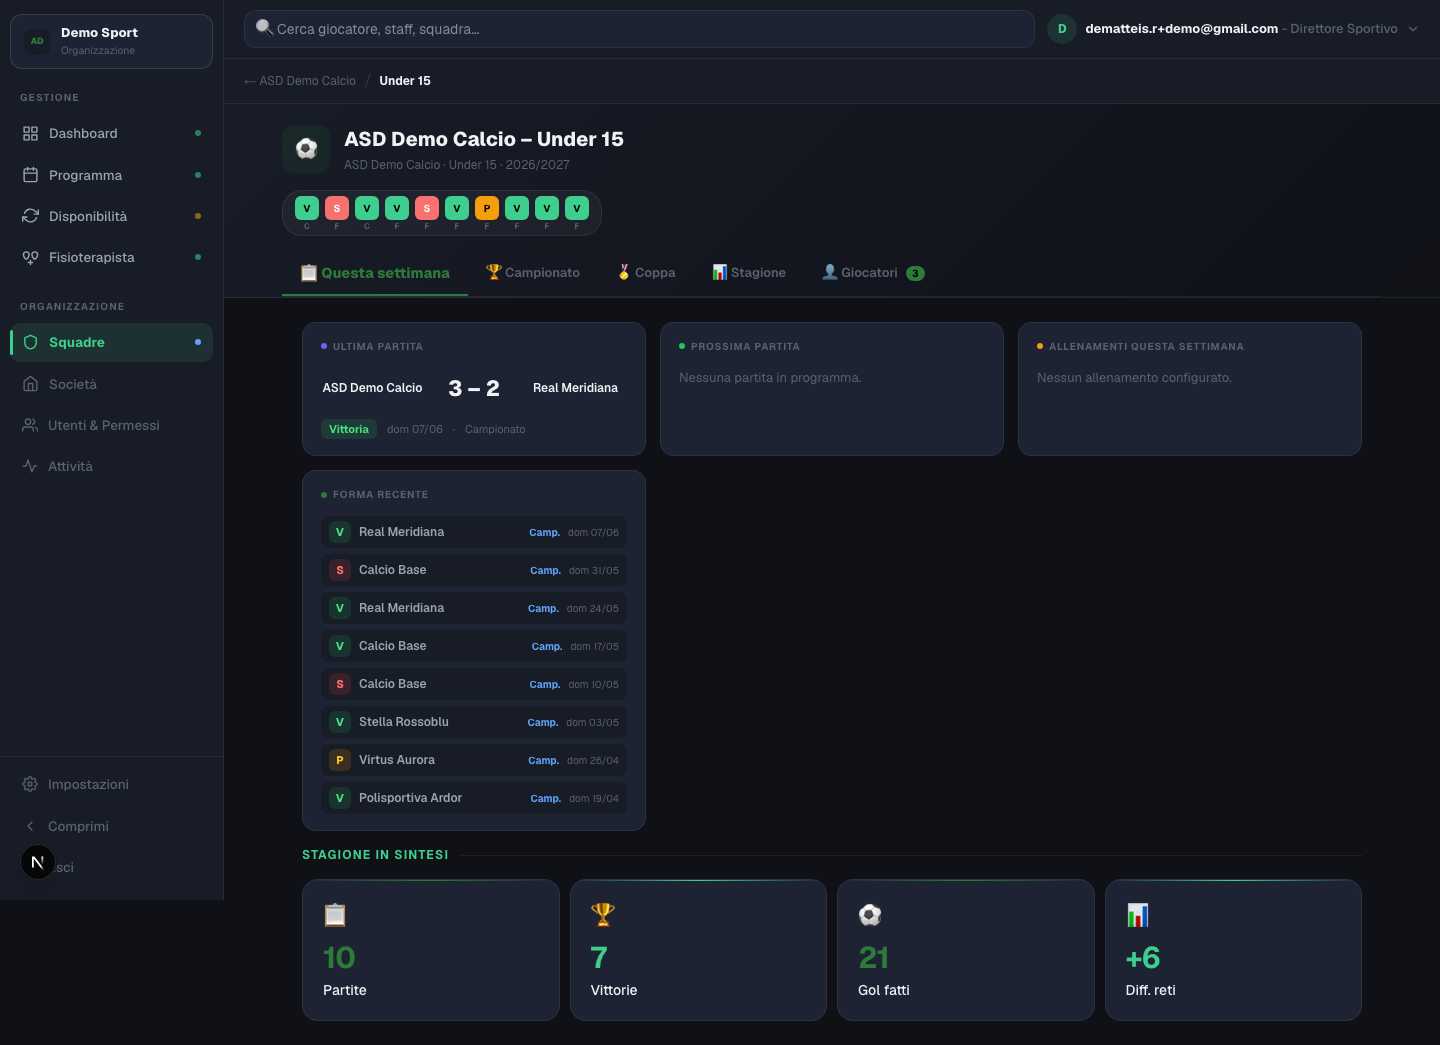This screenshot has height=1045, width=1440.
Task: Click the Partite clipboard icon
Action: click(x=335, y=915)
